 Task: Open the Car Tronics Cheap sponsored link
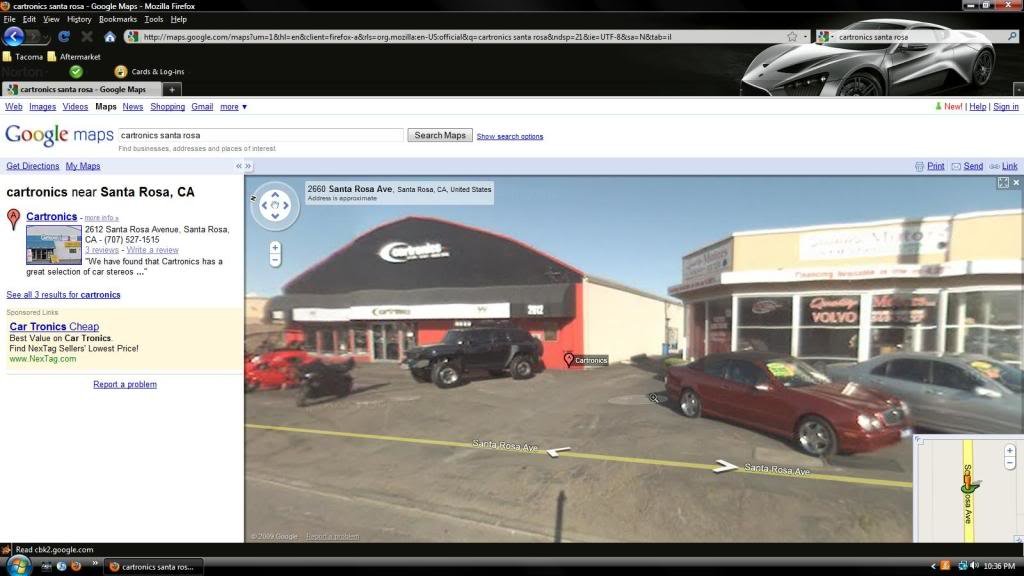point(54,327)
